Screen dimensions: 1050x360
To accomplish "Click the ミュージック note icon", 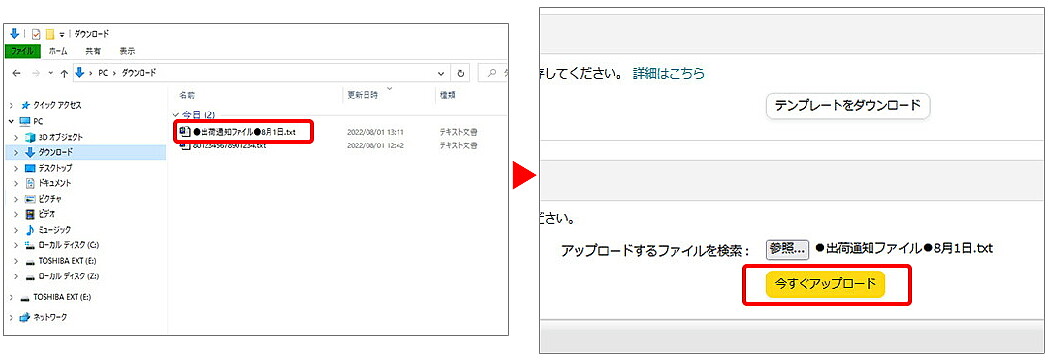I will point(30,230).
